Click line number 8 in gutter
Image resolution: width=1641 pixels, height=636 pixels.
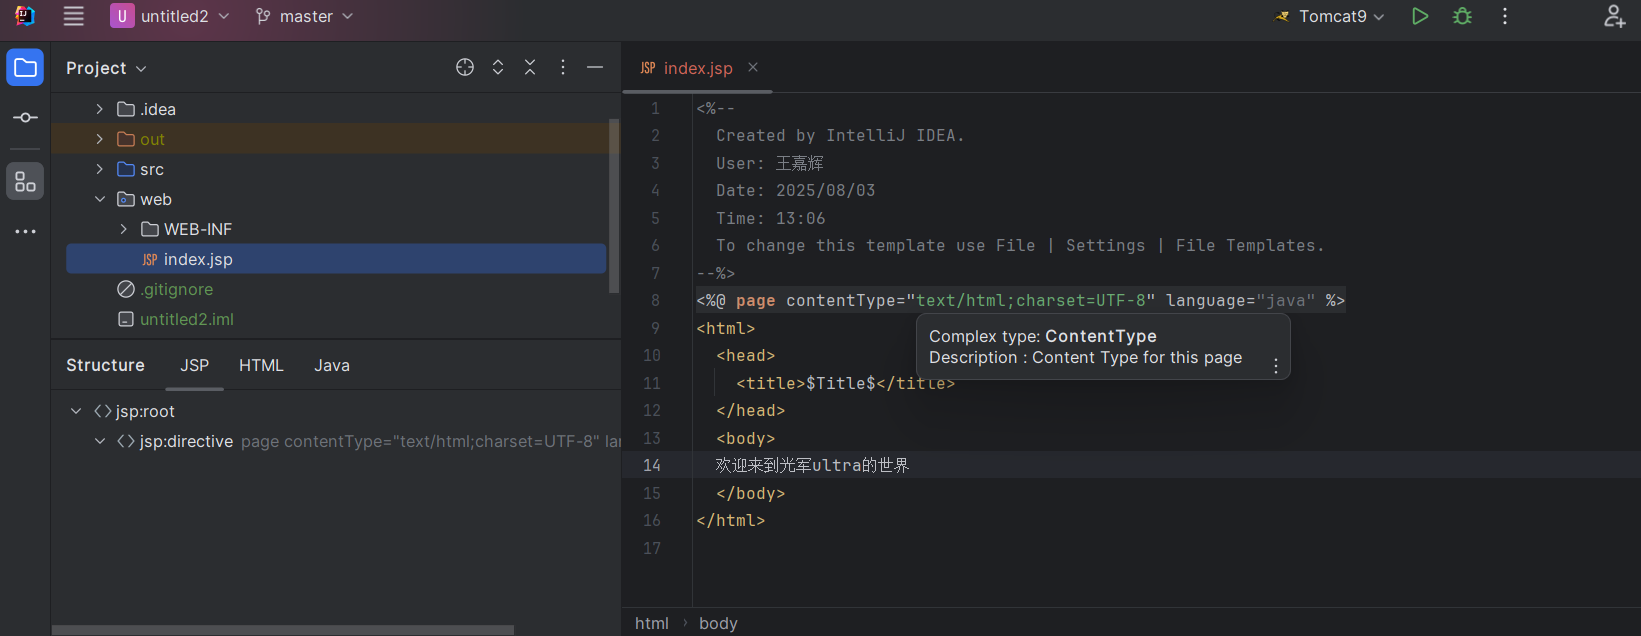655,300
